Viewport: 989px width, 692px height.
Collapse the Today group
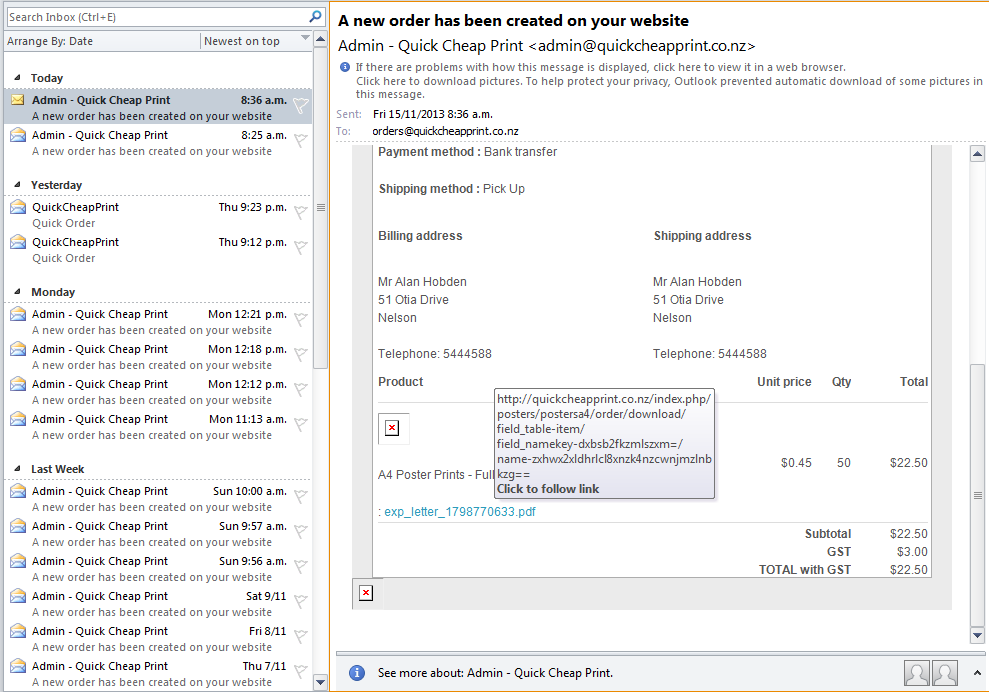click(x=17, y=78)
